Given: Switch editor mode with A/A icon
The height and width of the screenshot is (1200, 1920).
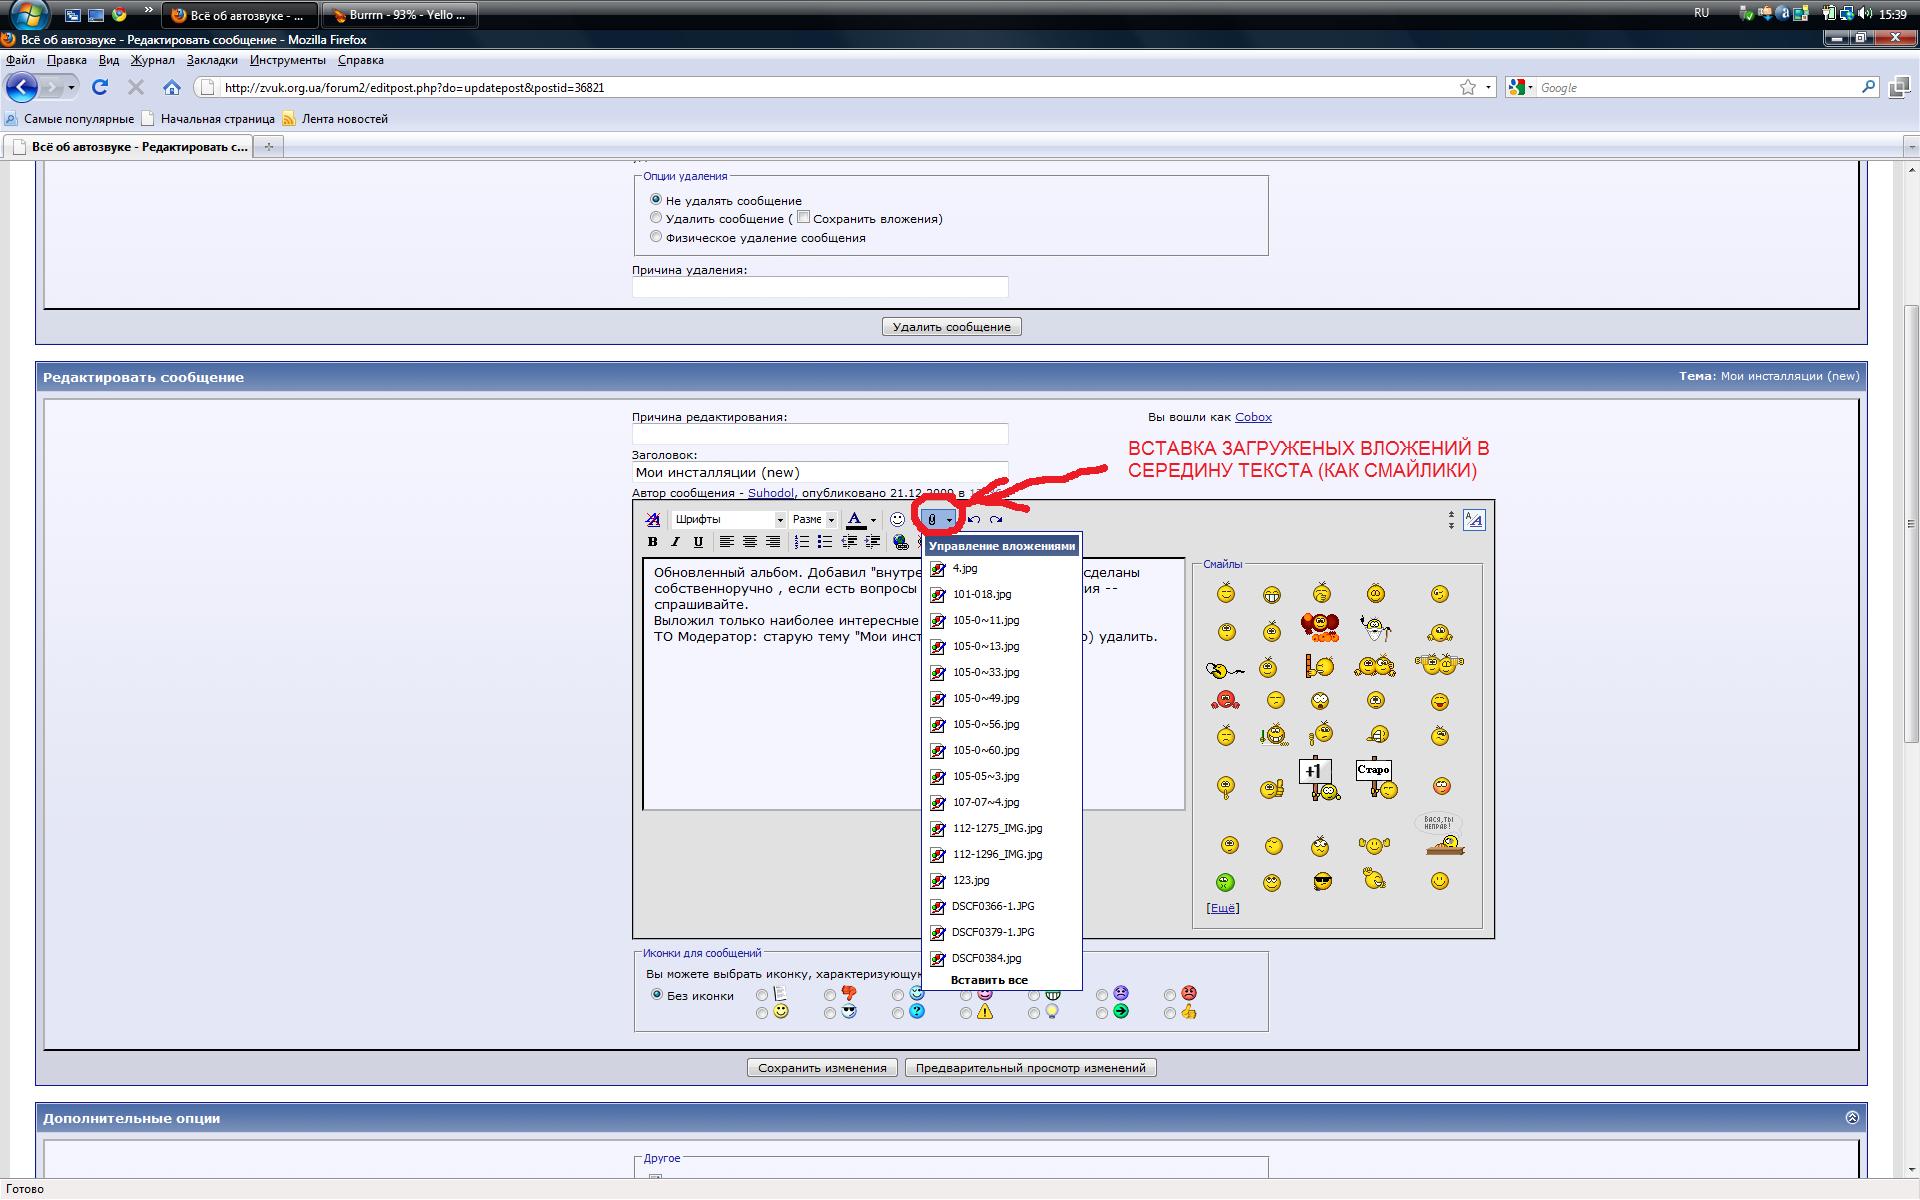Looking at the screenshot, I should click(1474, 520).
